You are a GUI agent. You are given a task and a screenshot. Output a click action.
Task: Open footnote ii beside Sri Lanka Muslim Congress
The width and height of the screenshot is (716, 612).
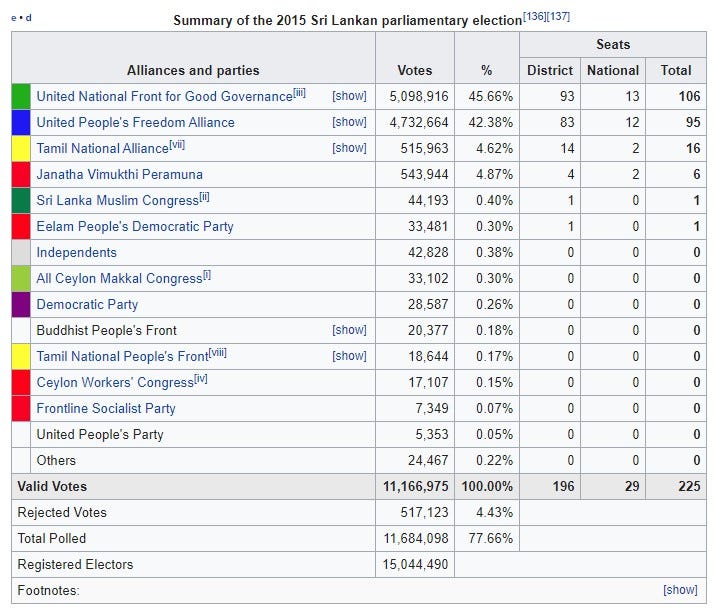(204, 197)
